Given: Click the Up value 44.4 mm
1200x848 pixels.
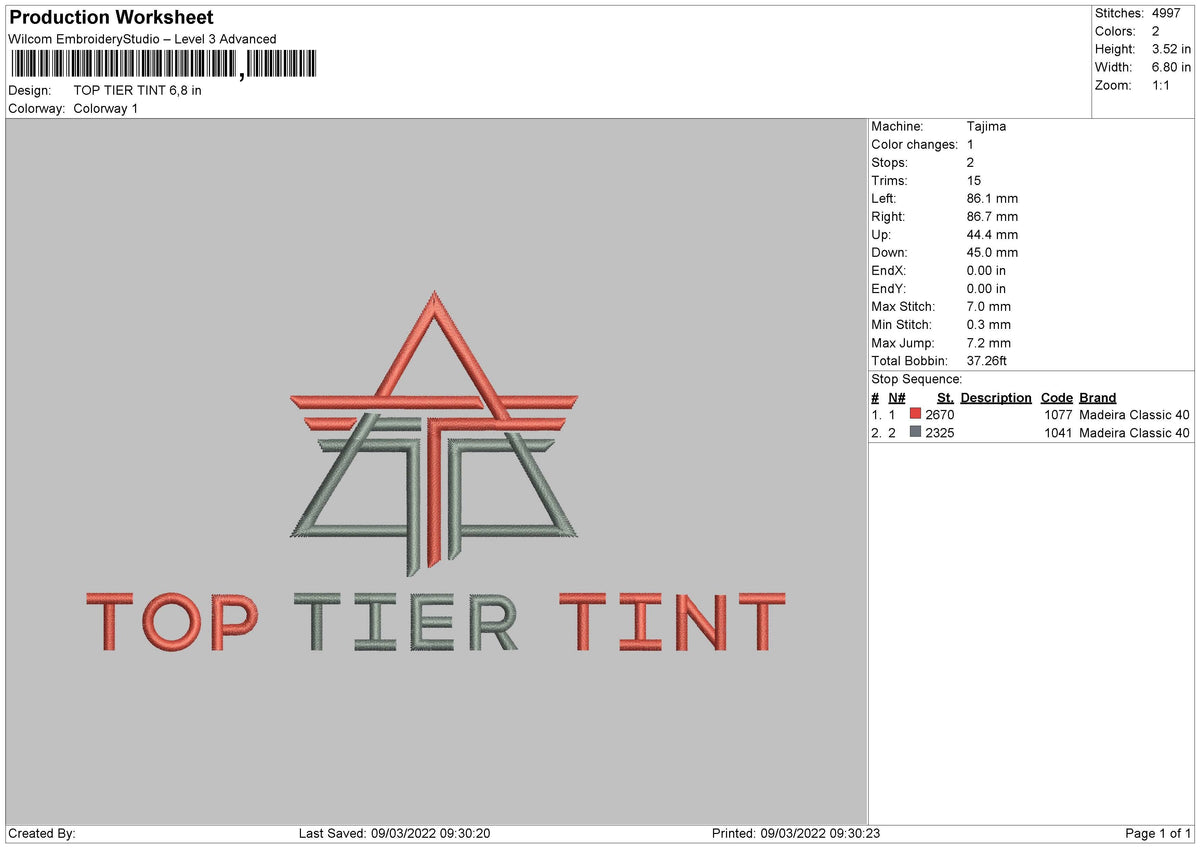Looking at the screenshot, I should point(992,234).
